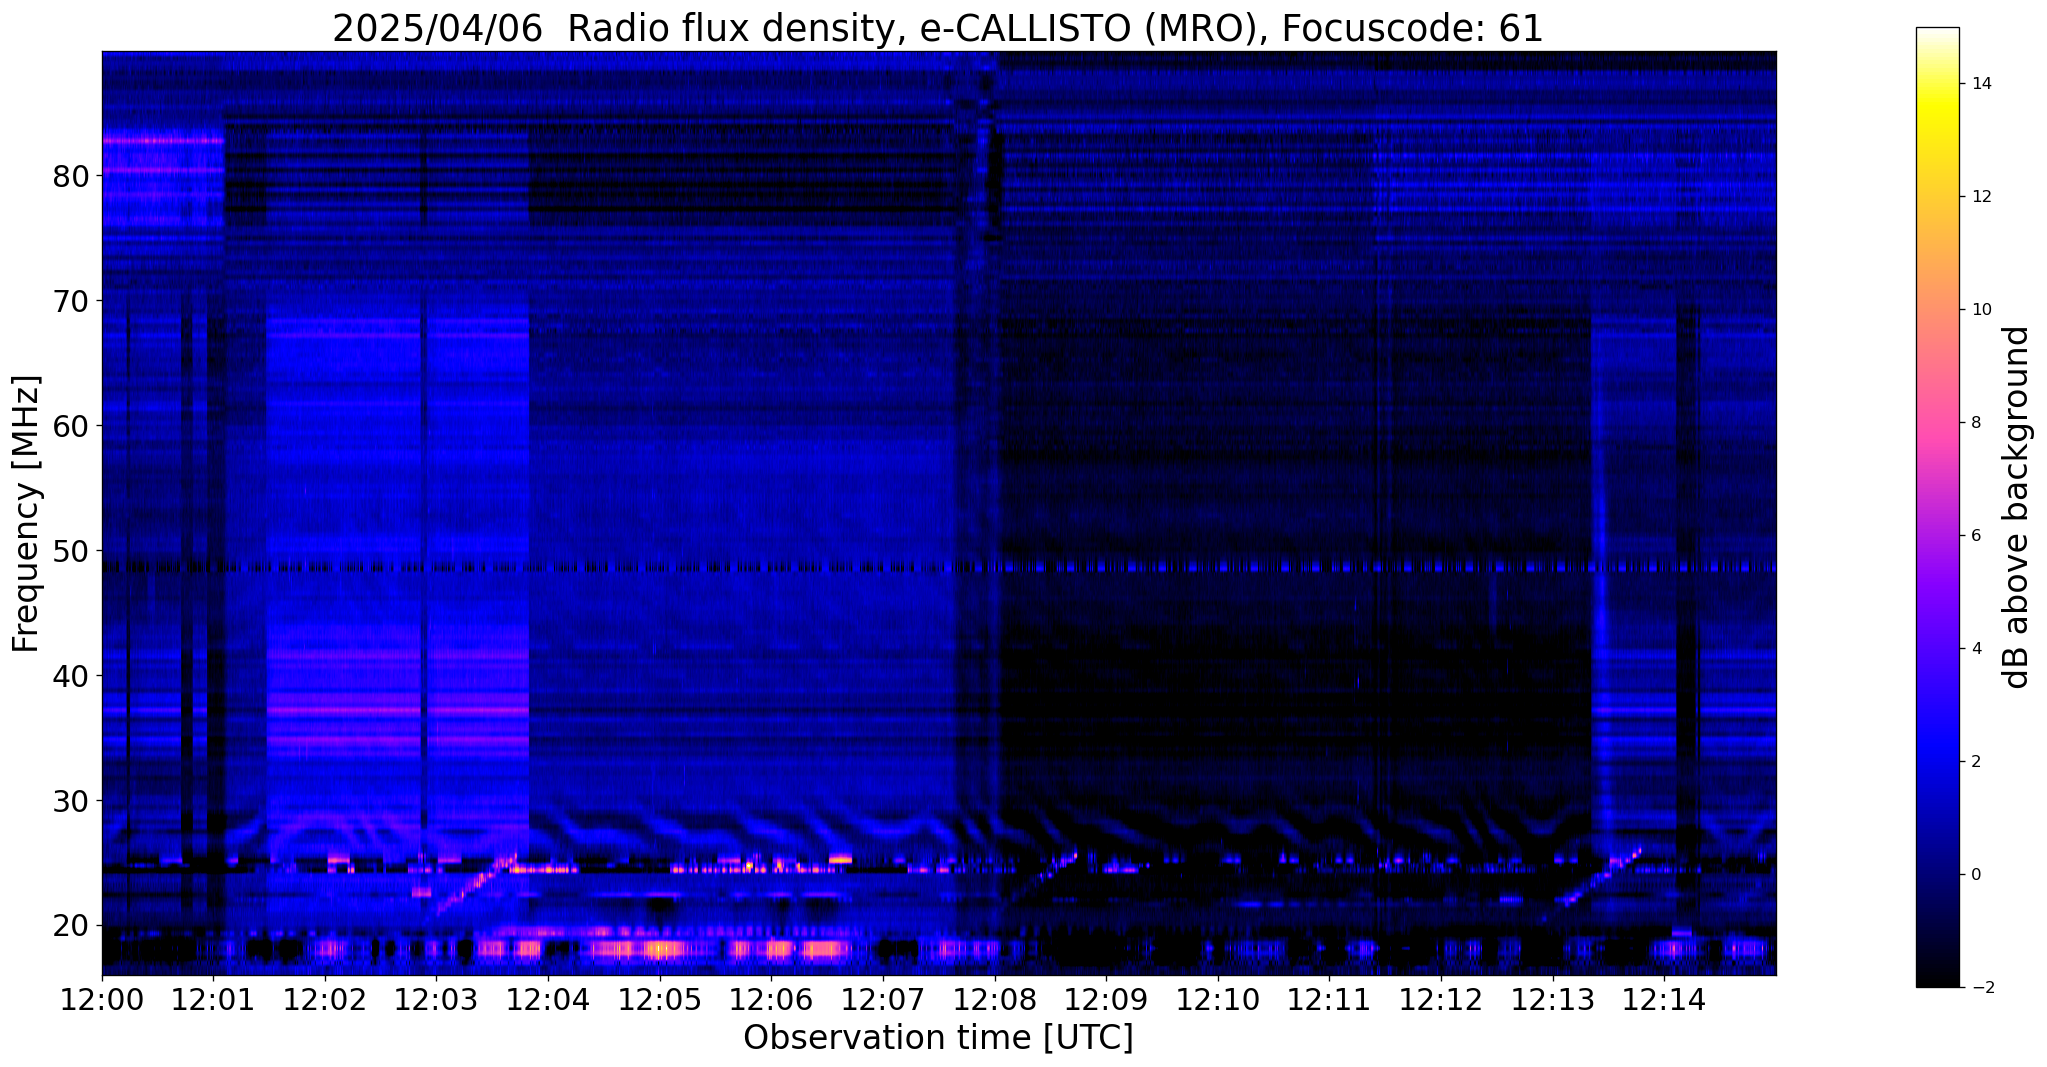Click the plot title mentioning e-CALLISTO (MRO)
2047x1067 pixels.
[x=938, y=29]
